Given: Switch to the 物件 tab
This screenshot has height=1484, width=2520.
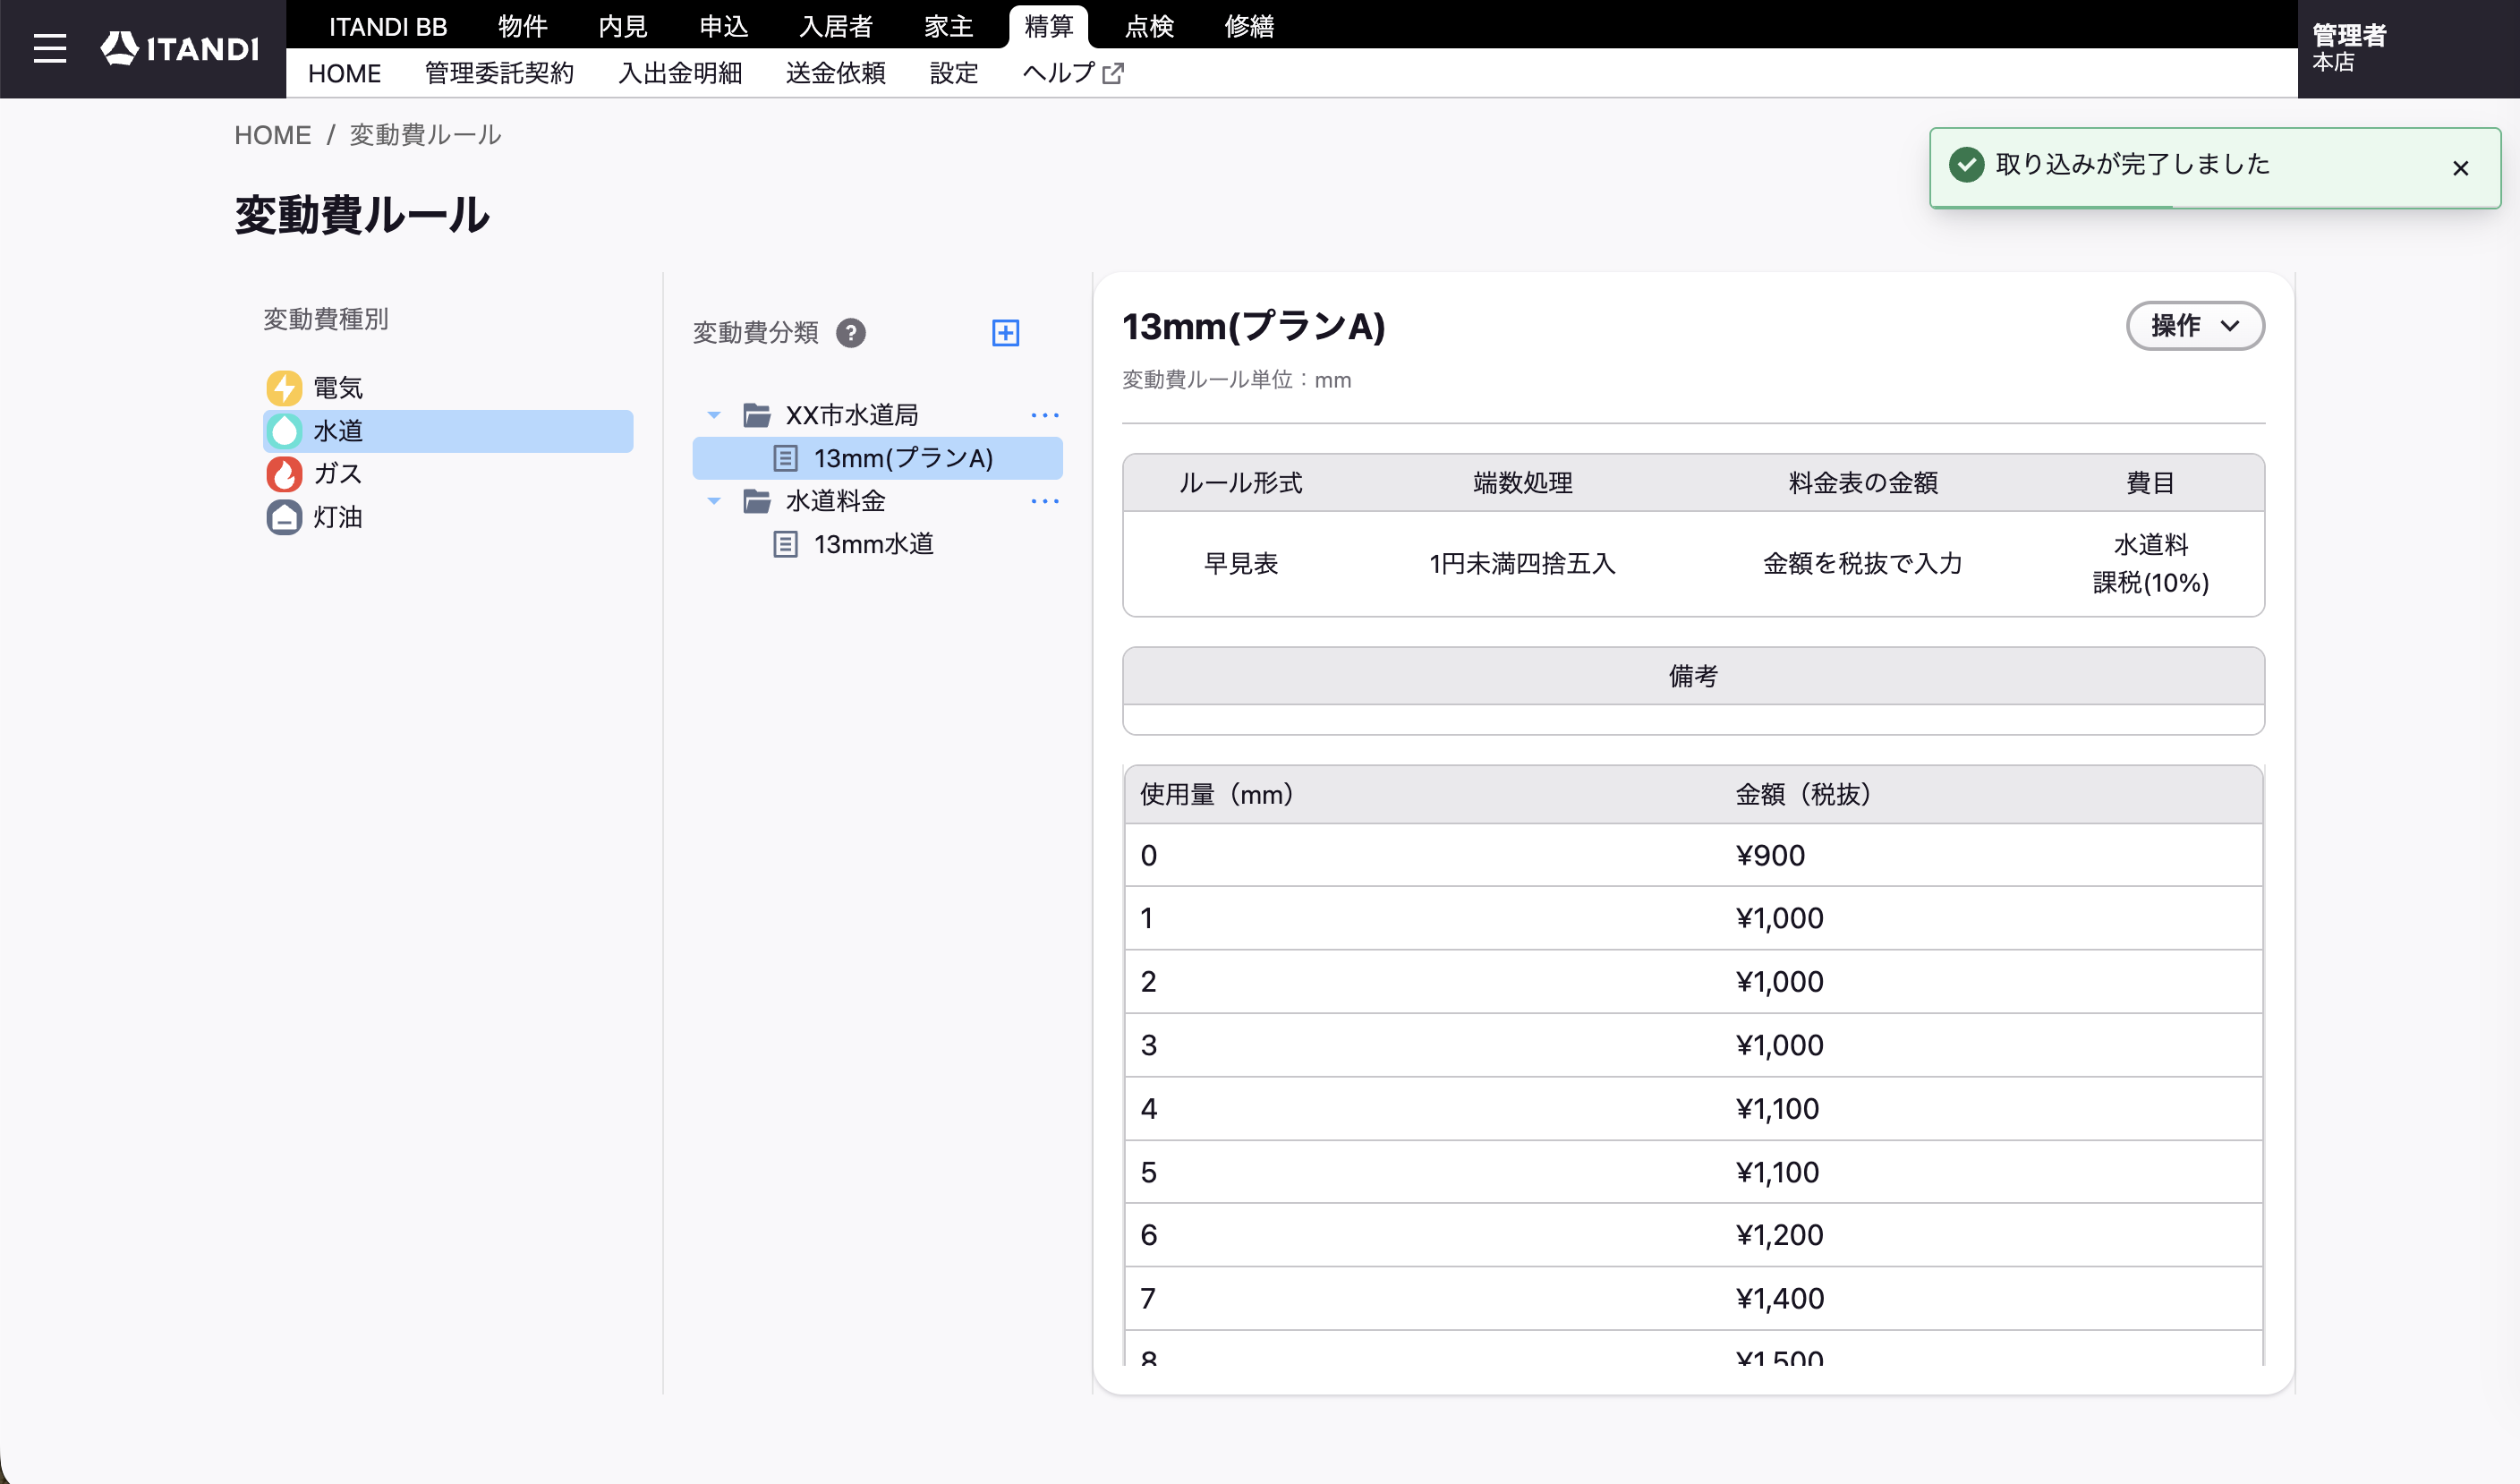Looking at the screenshot, I should point(523,26).
